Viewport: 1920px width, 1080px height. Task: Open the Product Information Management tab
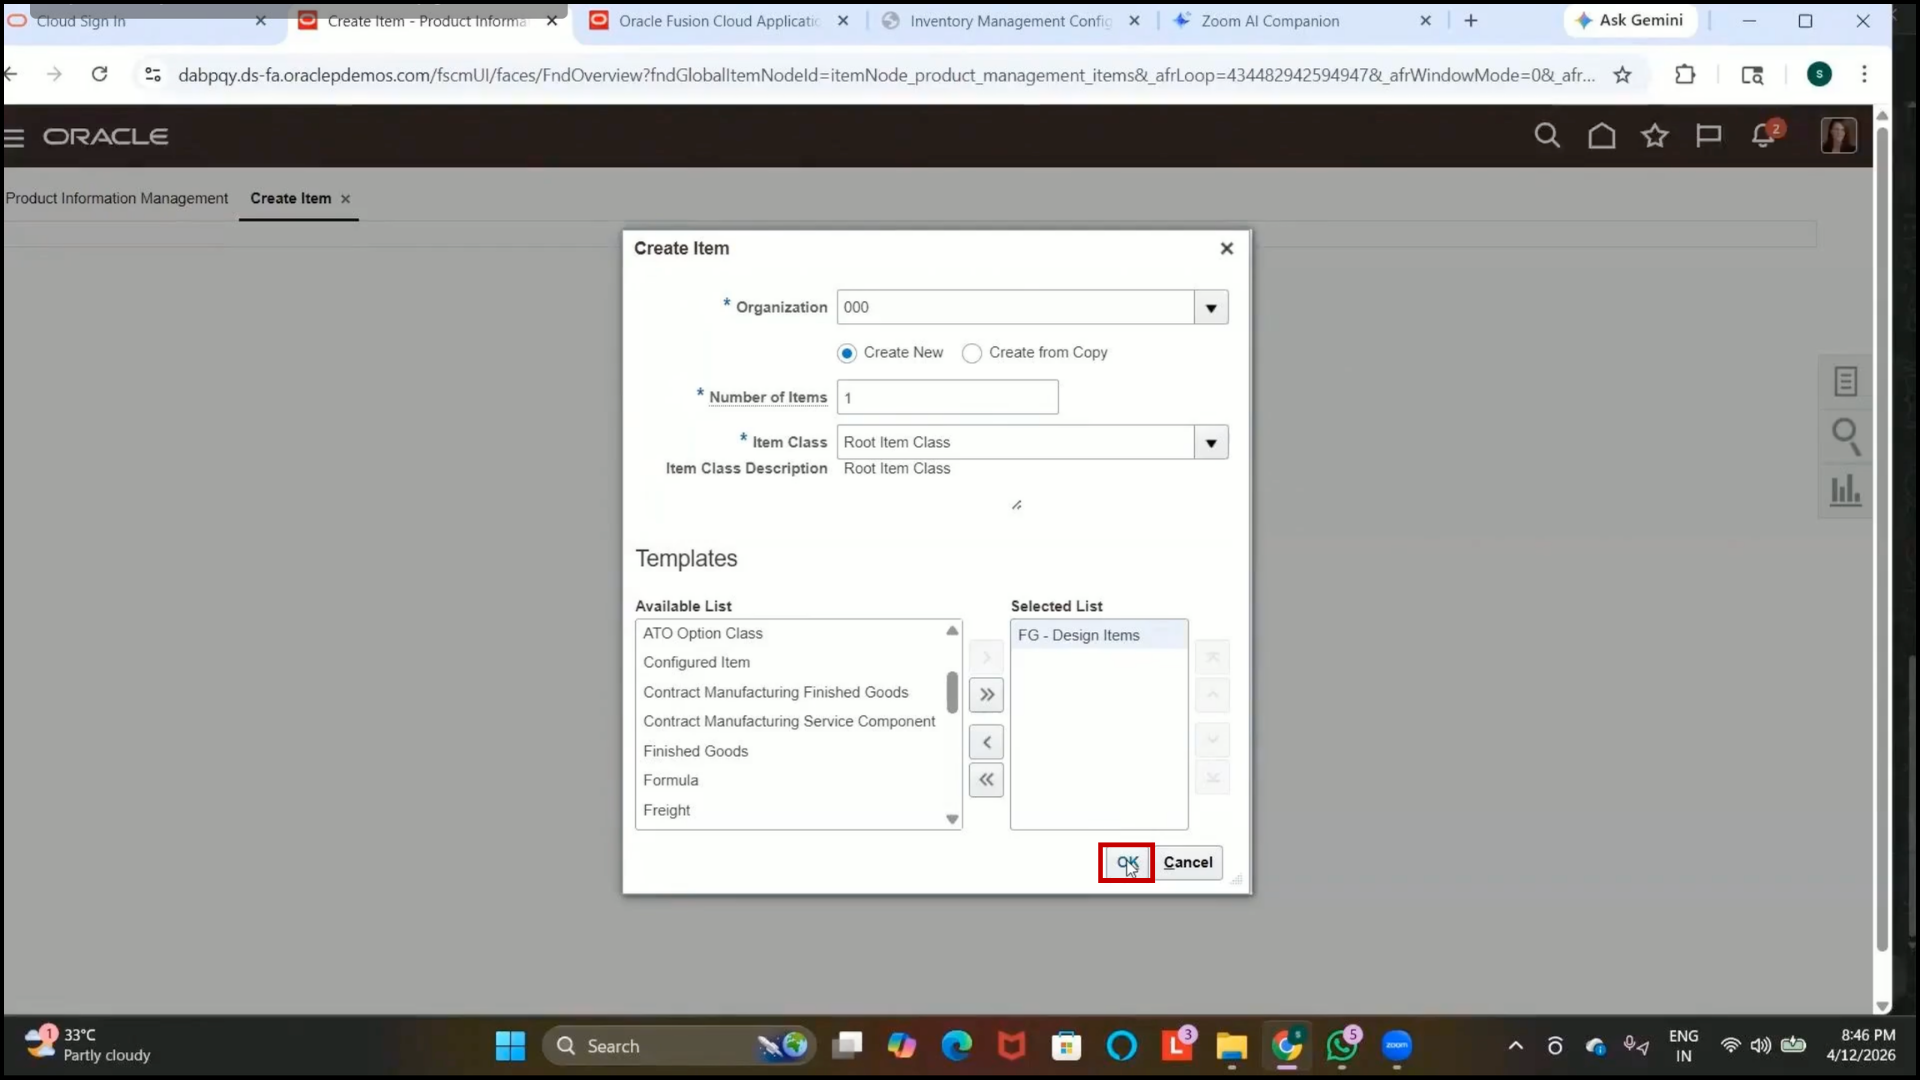point(117,198)
